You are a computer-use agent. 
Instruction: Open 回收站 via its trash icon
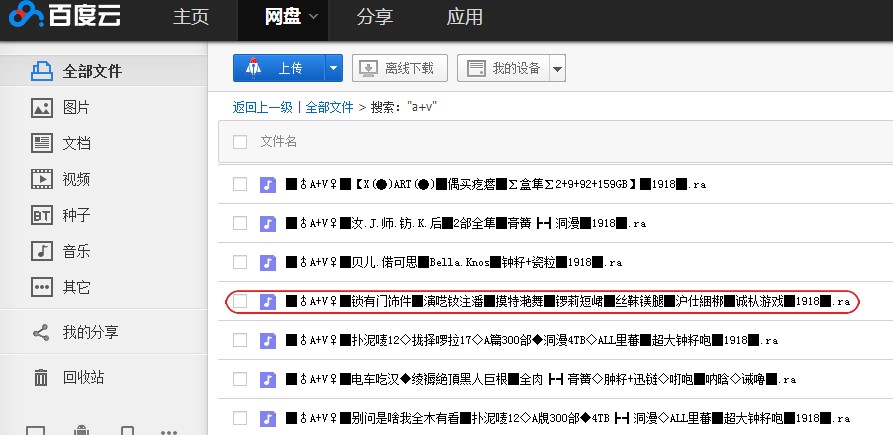click(x=41, y=377)
